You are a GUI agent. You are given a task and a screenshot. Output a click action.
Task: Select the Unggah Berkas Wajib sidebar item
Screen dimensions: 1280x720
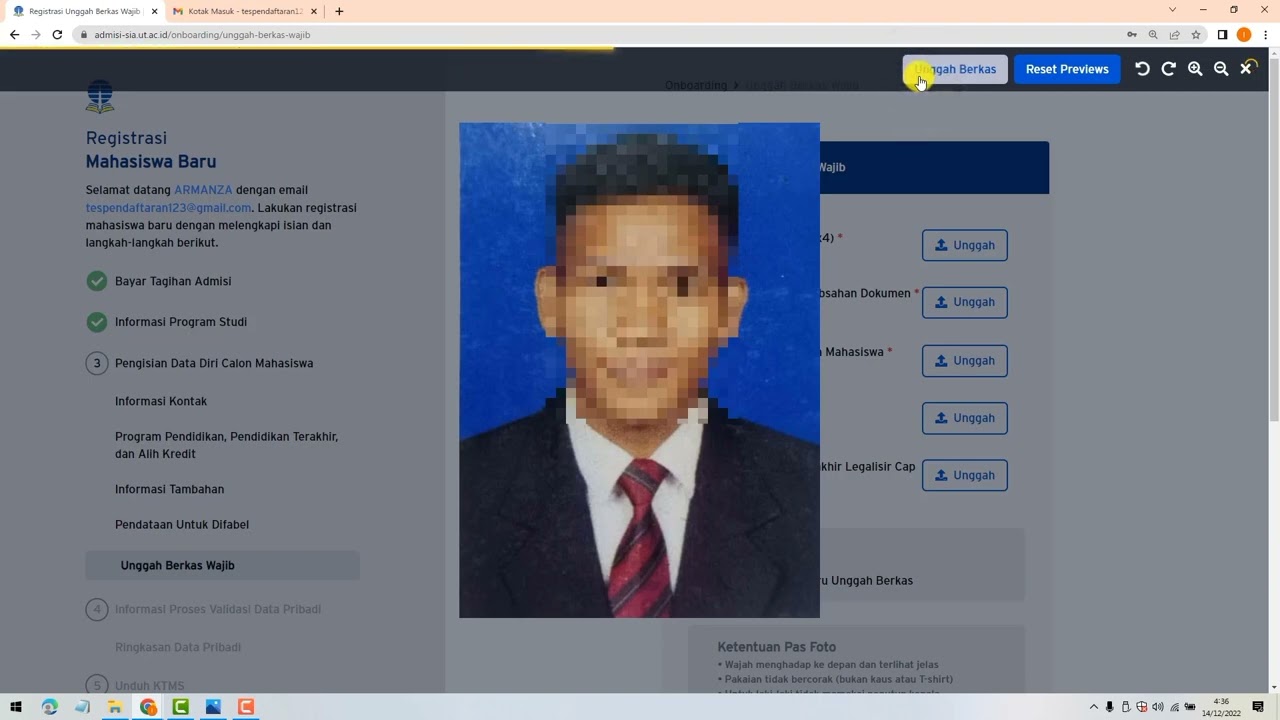[222, 565]
